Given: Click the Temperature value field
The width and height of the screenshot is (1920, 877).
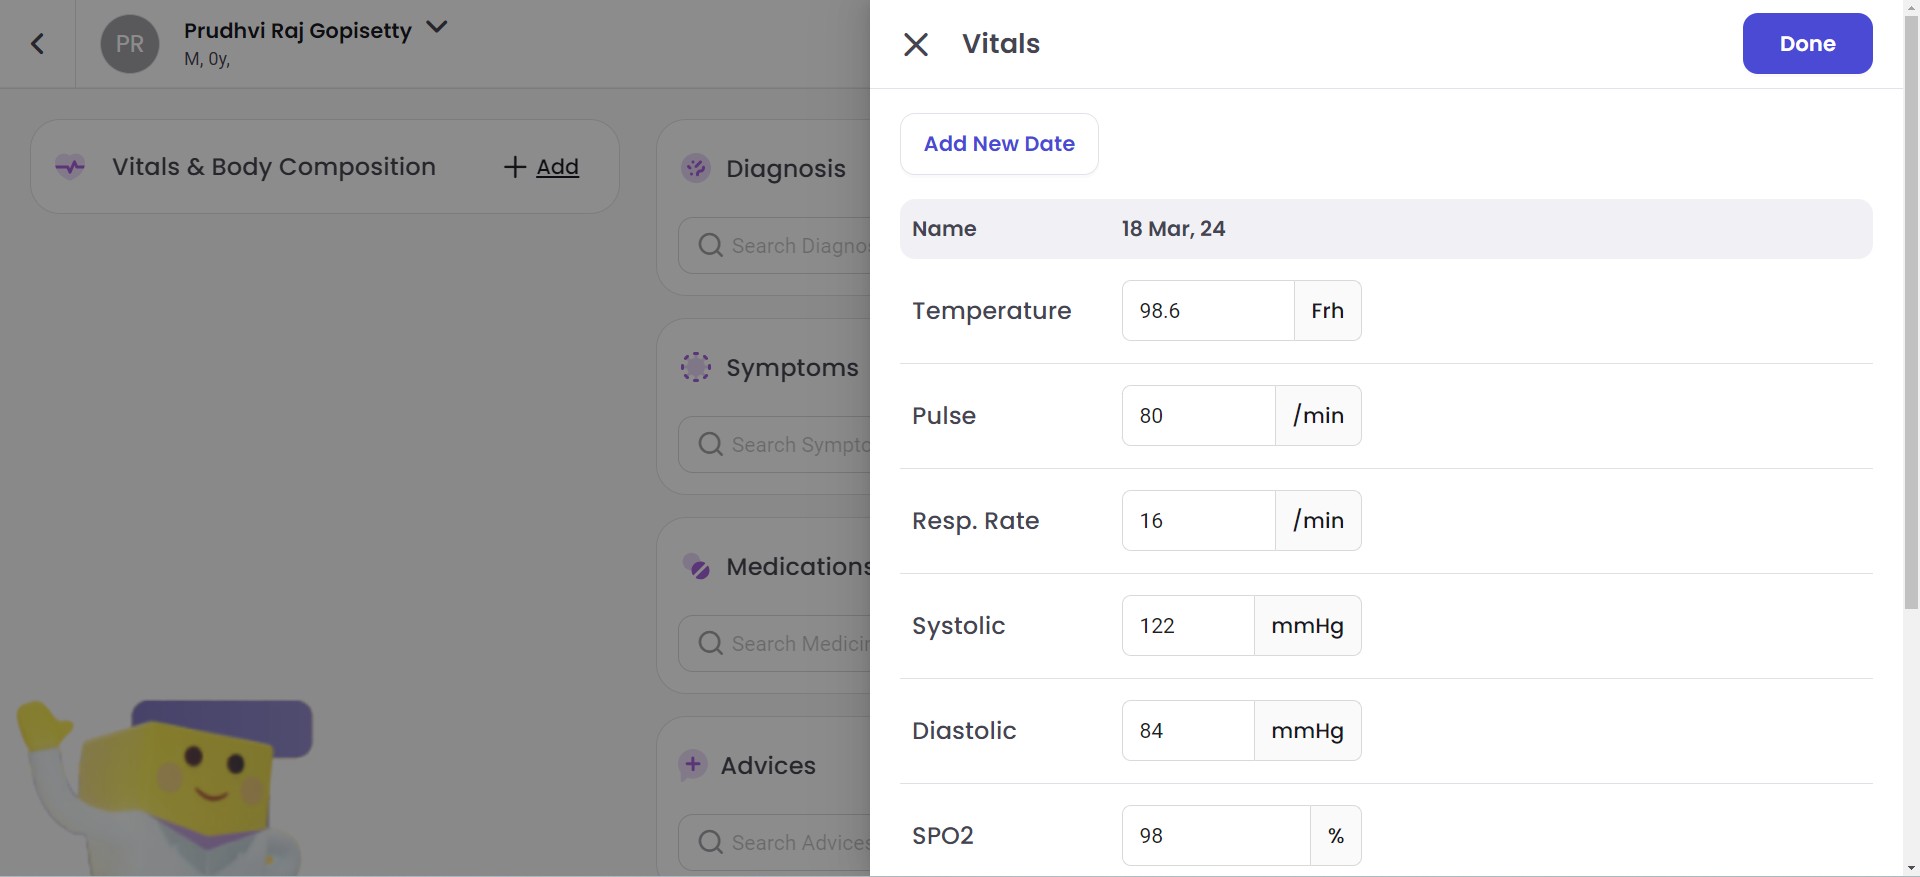Looking at the screenshot, I should click(1207, 311).
